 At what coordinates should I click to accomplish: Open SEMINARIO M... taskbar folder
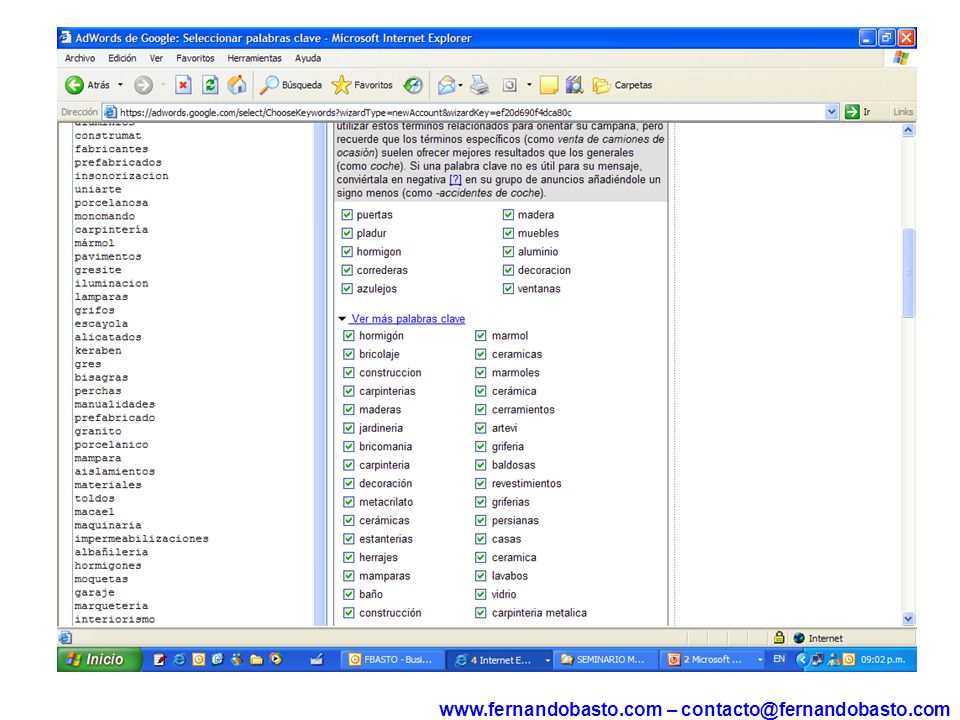pyautogui.click(x=605, y=659)
